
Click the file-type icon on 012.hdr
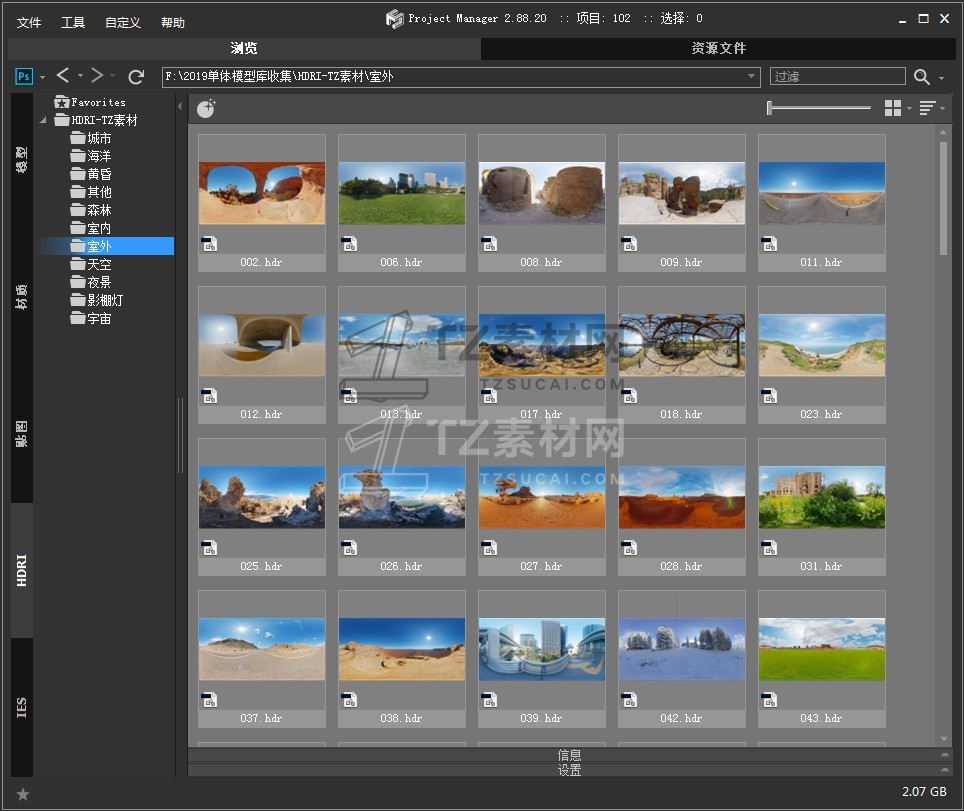210,396
